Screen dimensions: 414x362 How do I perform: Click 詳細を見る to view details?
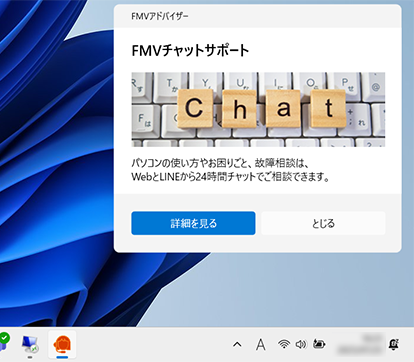193,223
